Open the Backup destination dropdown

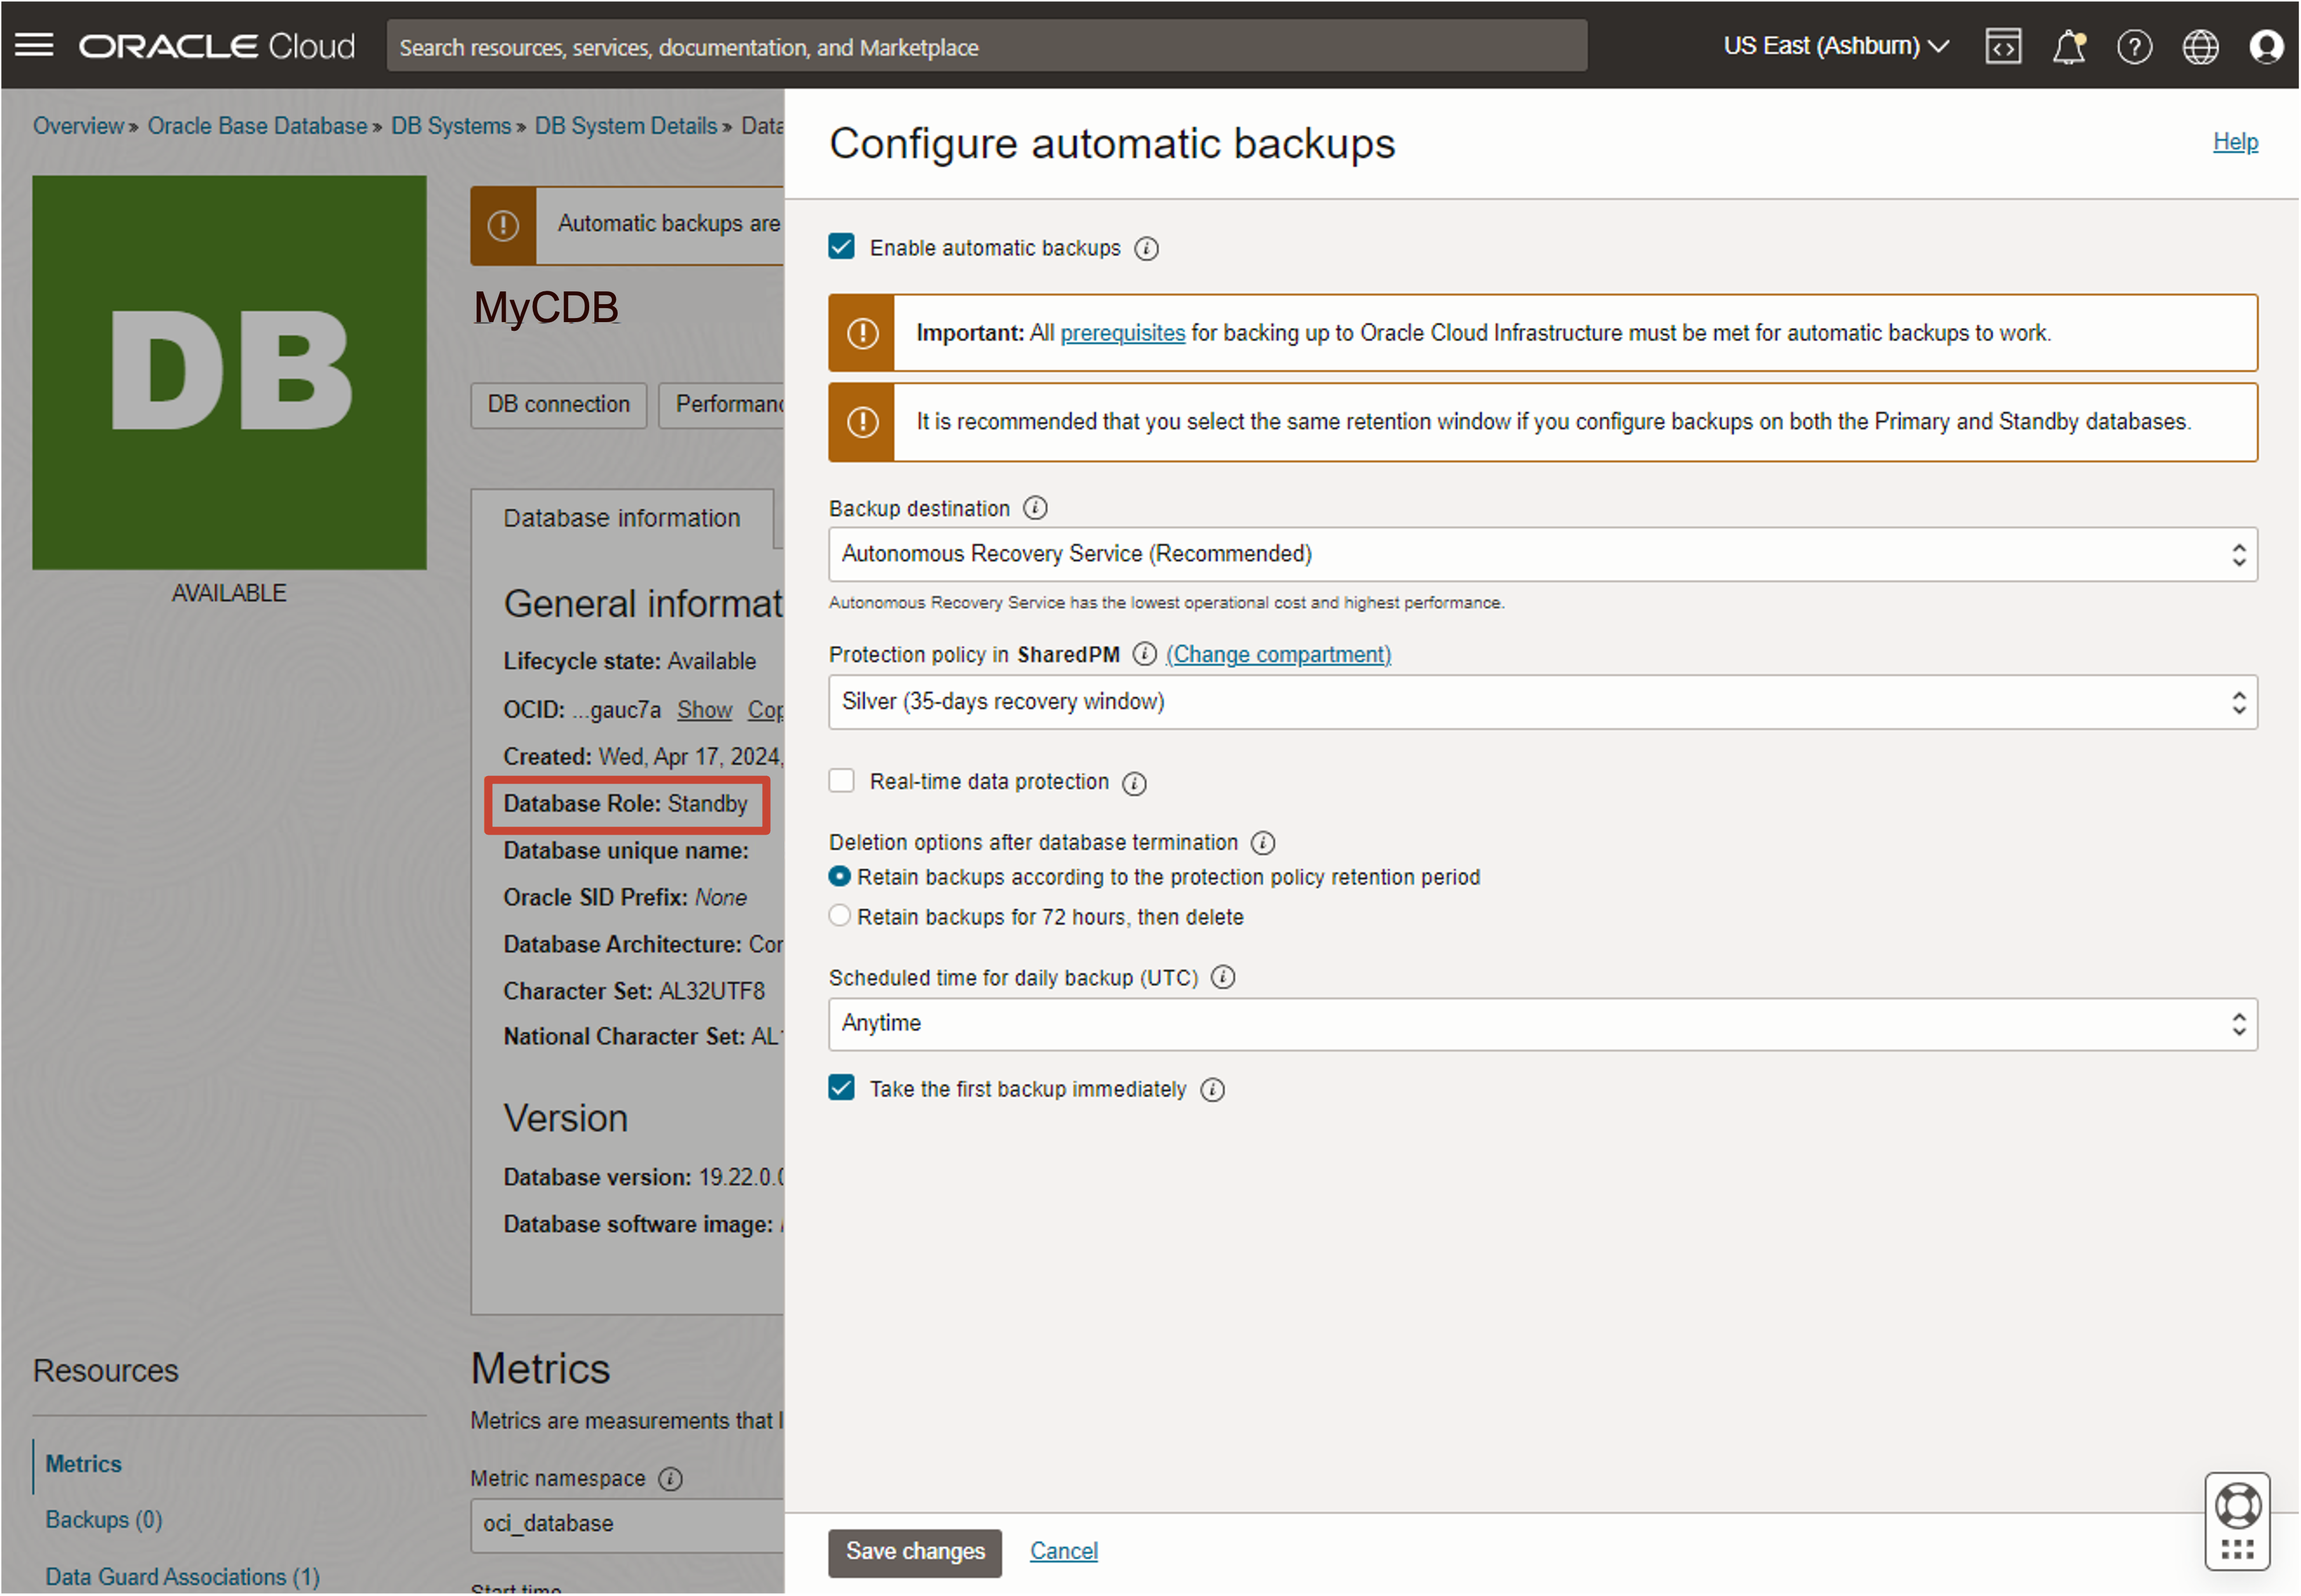click(1542, 554)
